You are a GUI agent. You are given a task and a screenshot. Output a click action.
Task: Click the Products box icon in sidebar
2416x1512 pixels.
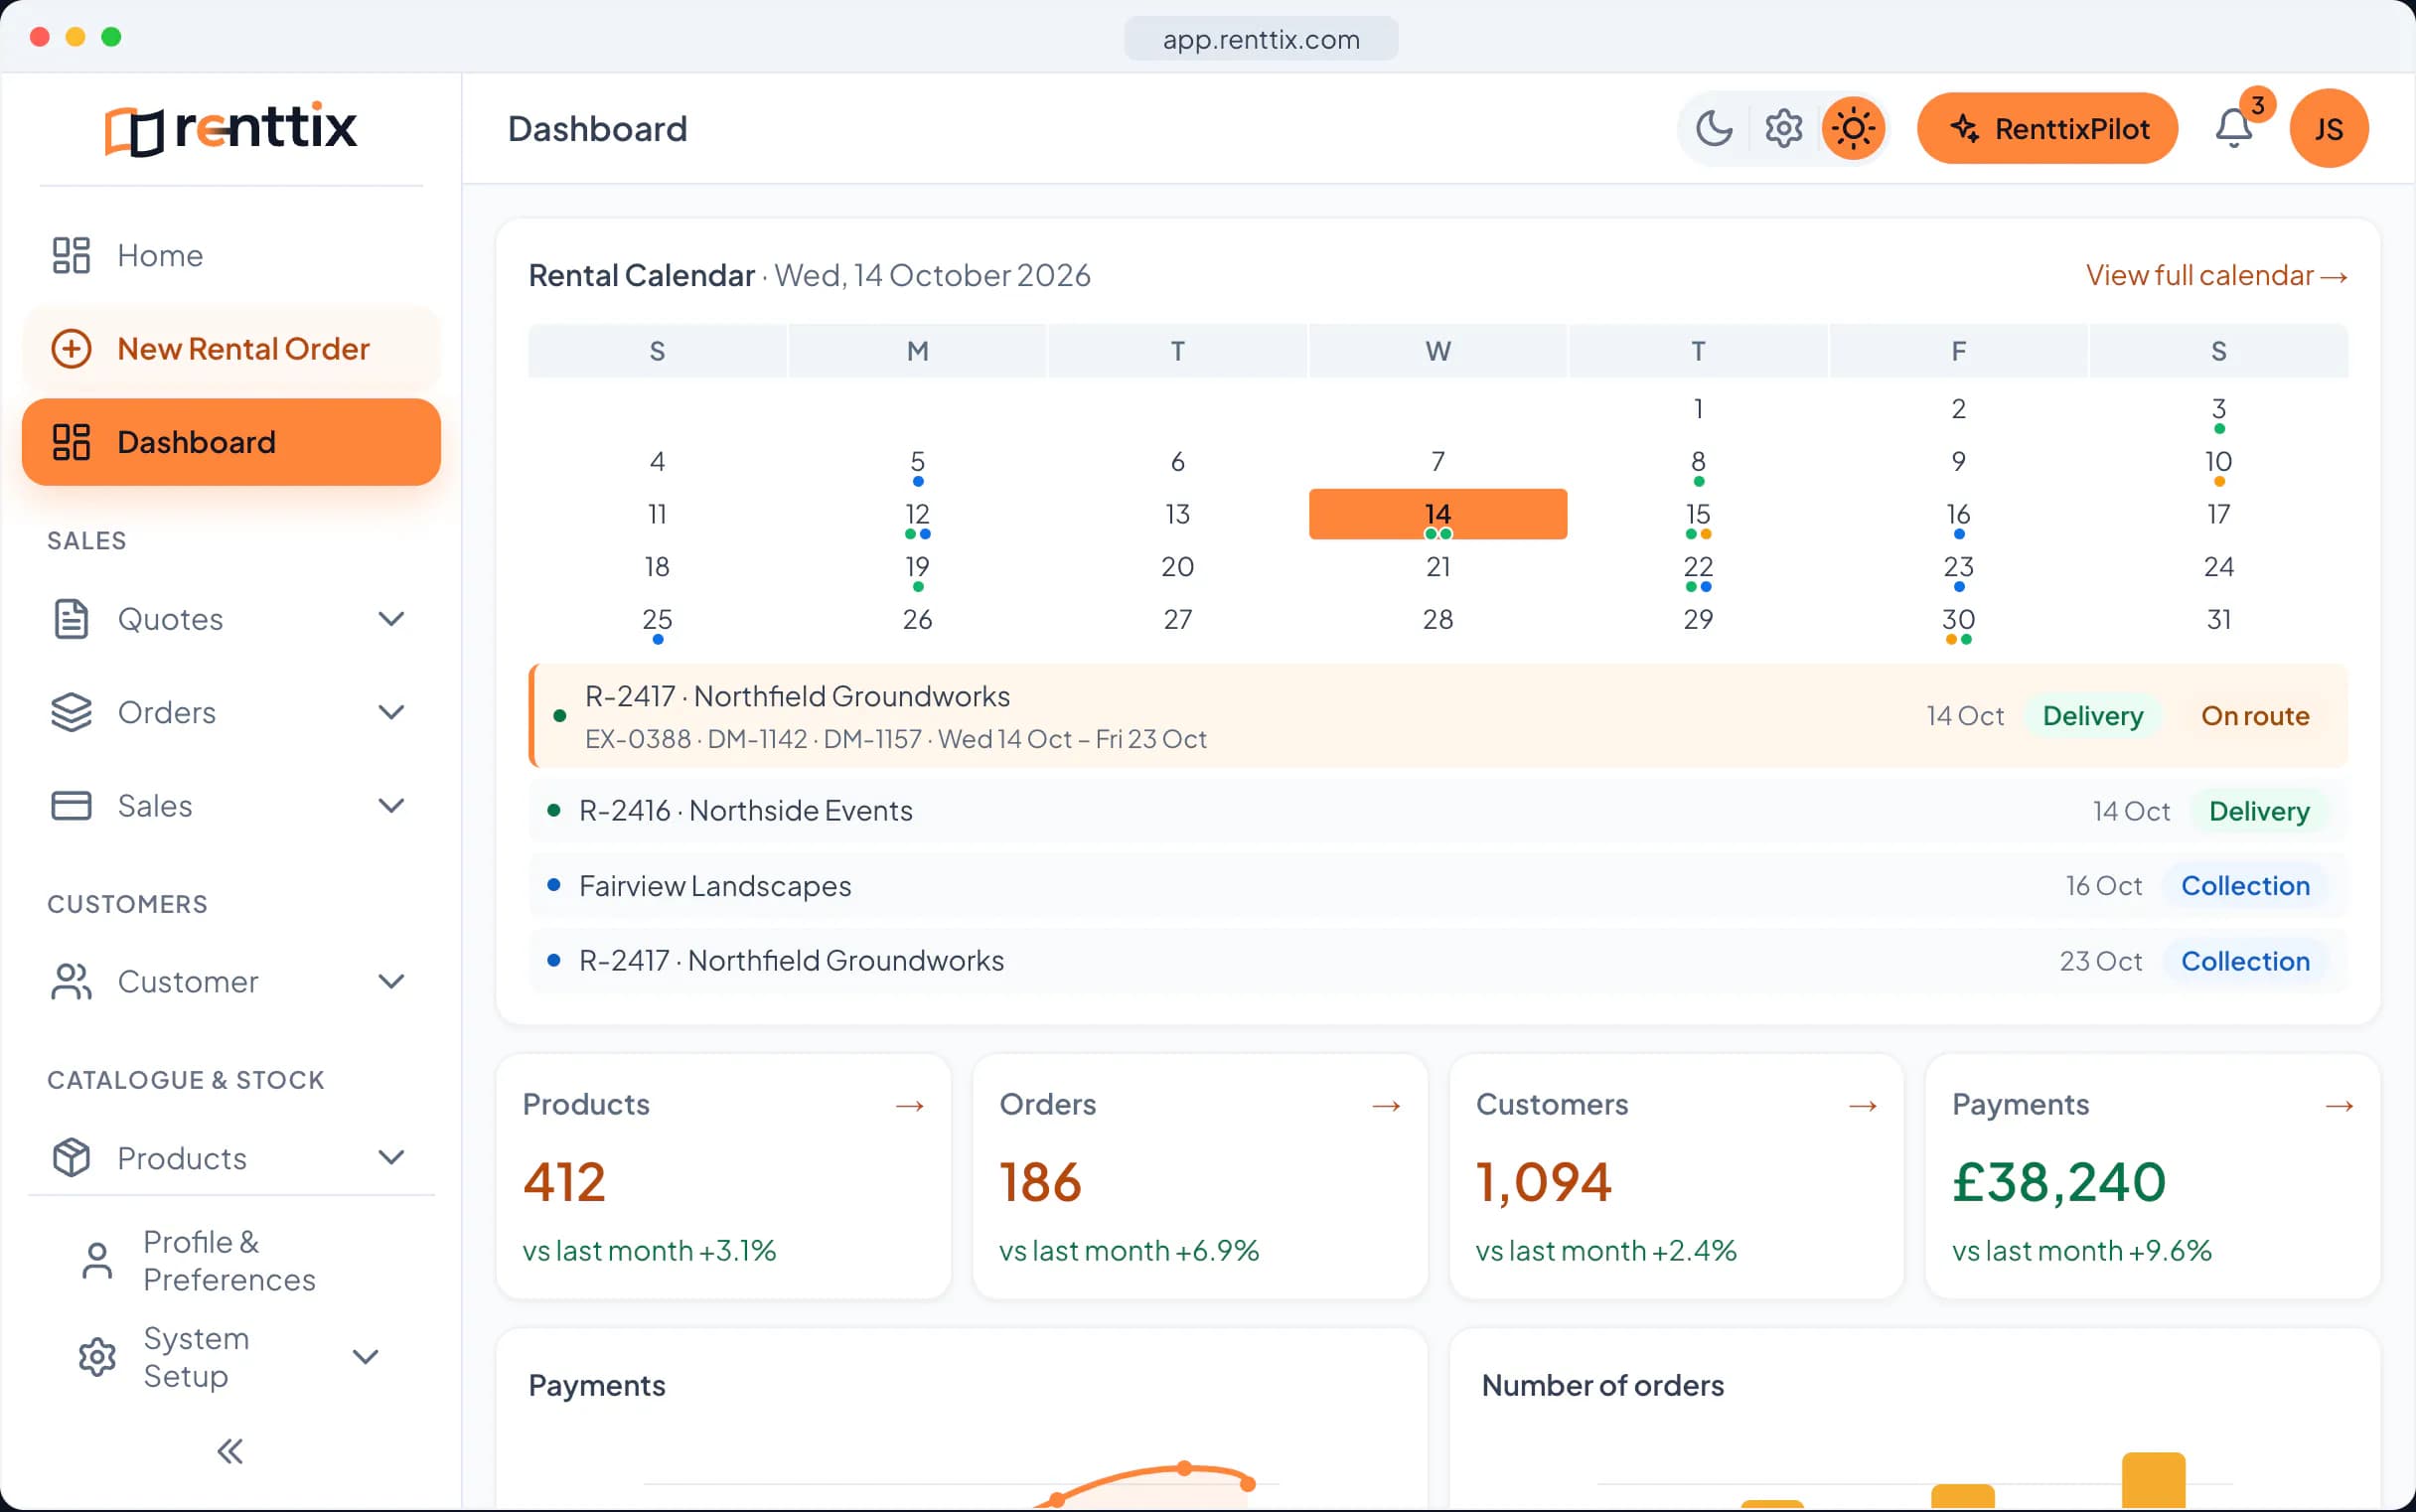[71, 1157]
